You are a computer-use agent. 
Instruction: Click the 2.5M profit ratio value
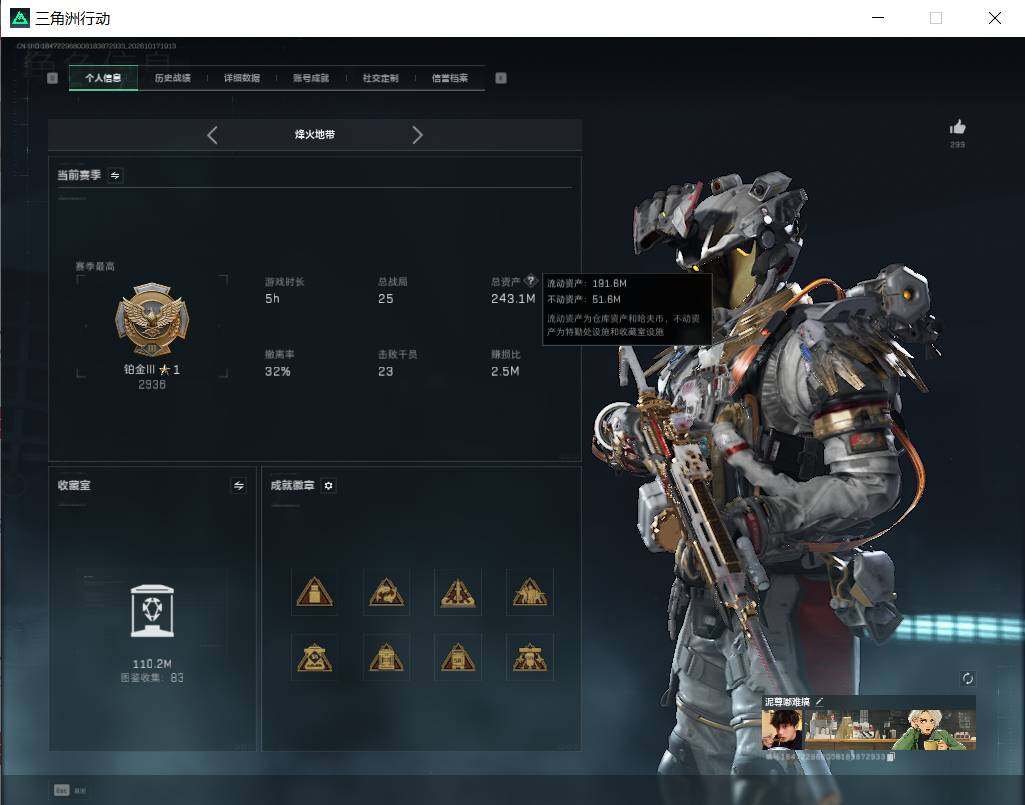click(505, 371)
